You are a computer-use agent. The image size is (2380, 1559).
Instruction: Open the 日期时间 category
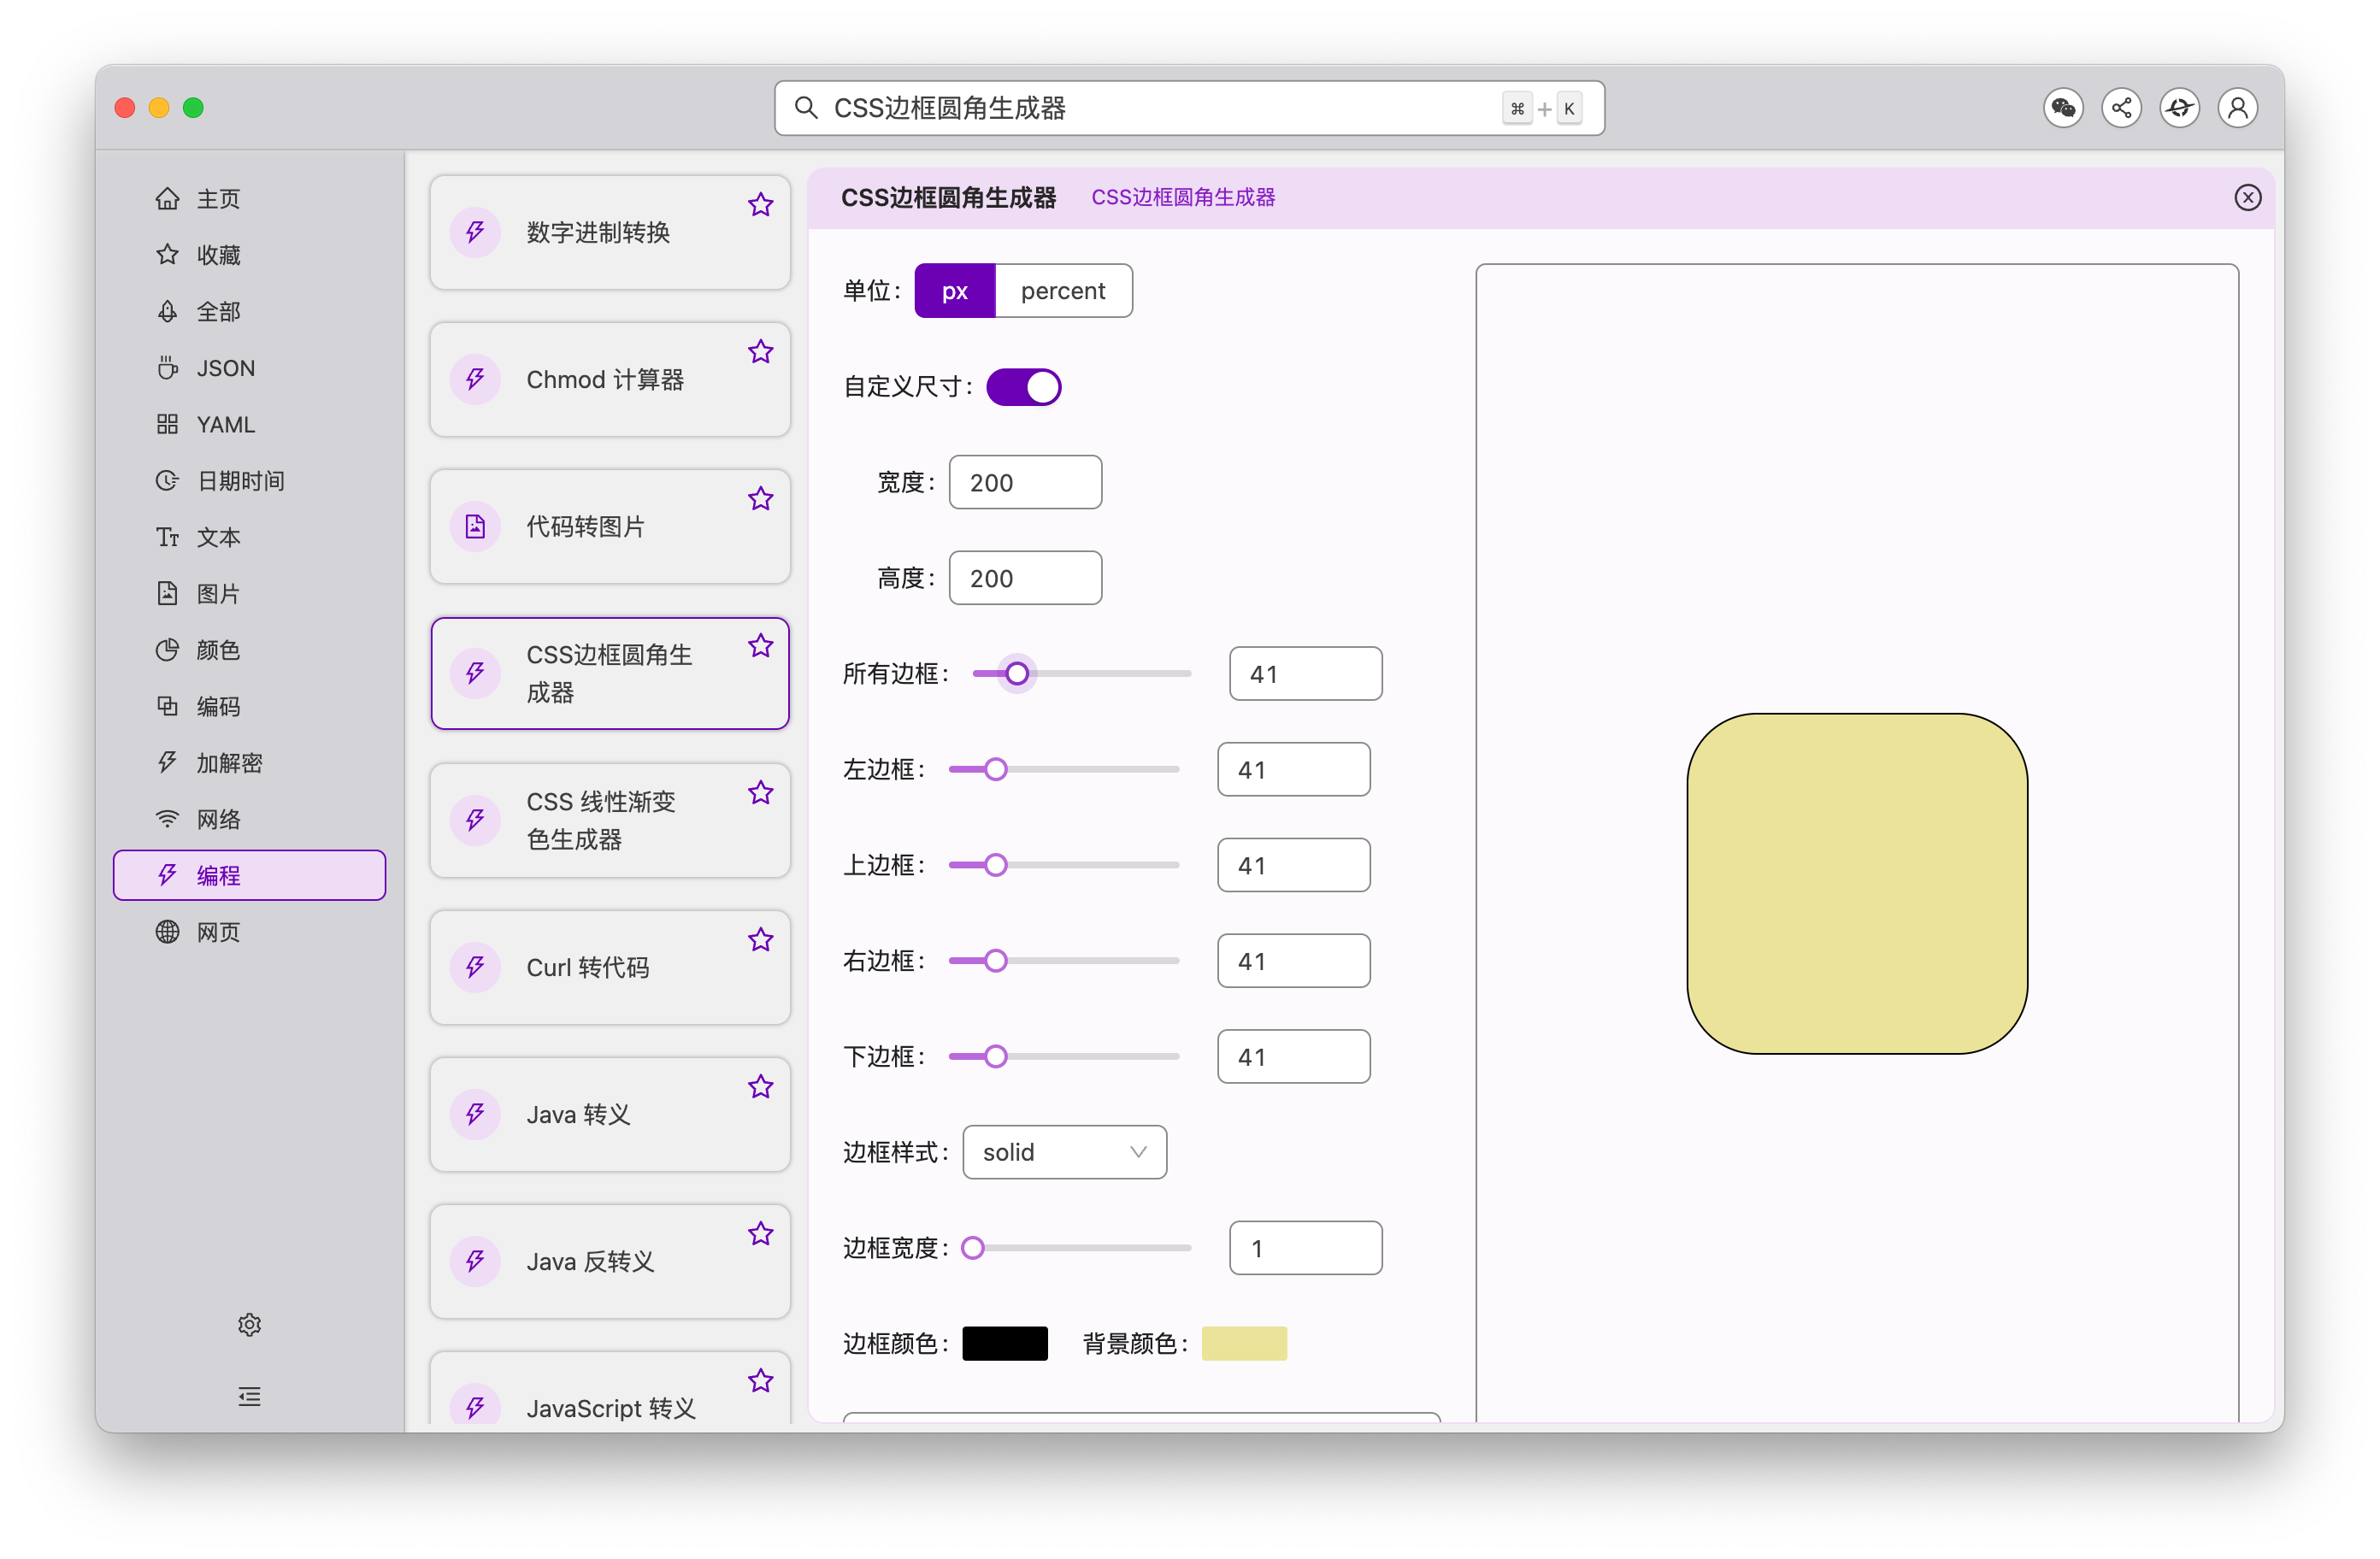click(x=249, y=481)
